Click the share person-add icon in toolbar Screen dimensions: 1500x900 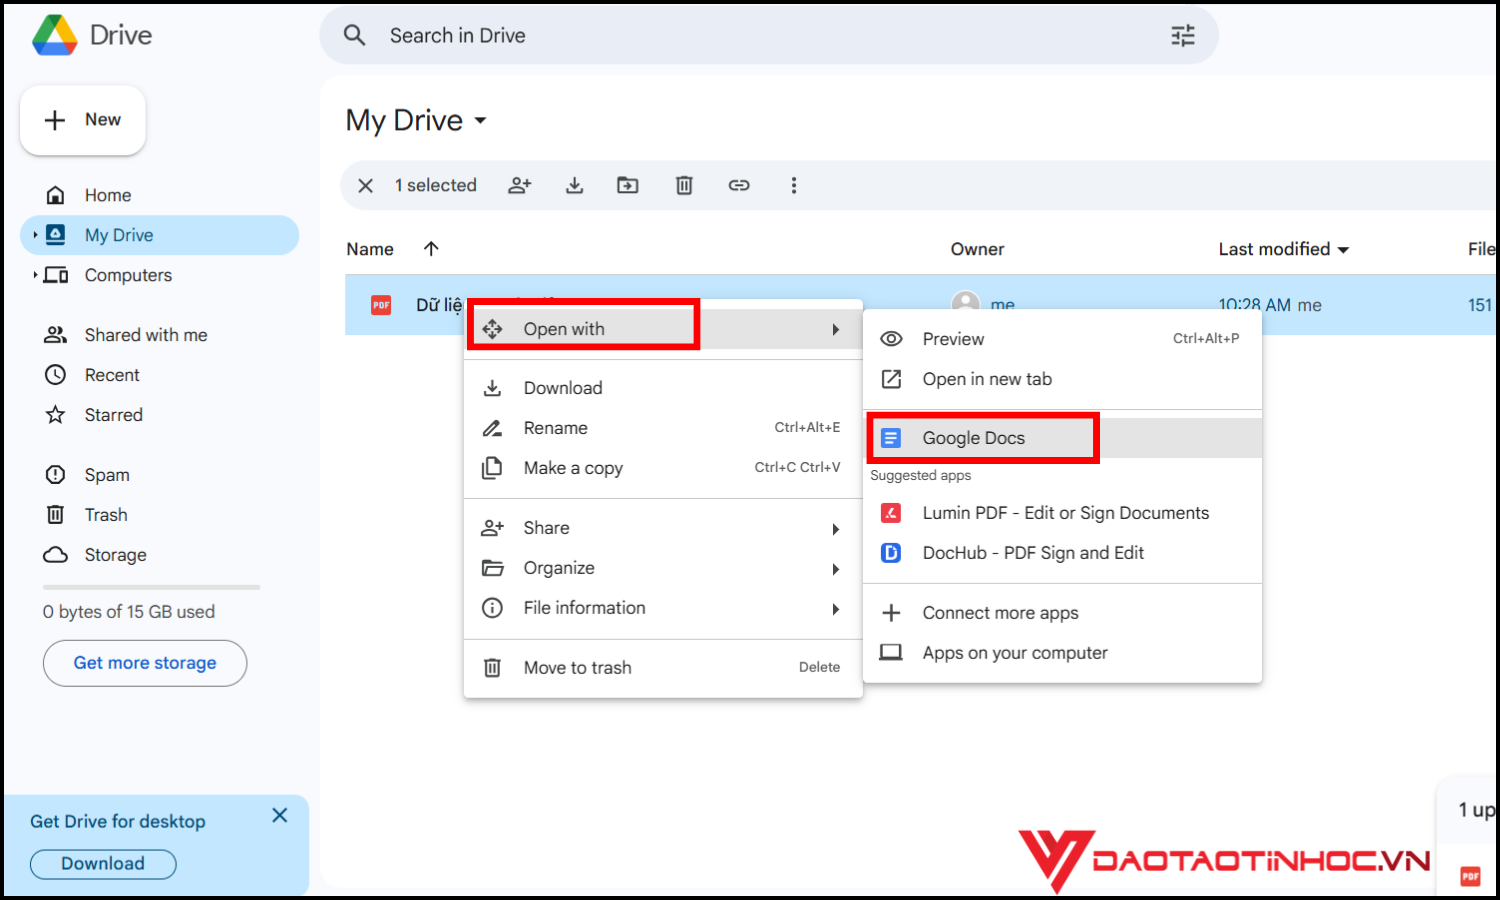519,185
